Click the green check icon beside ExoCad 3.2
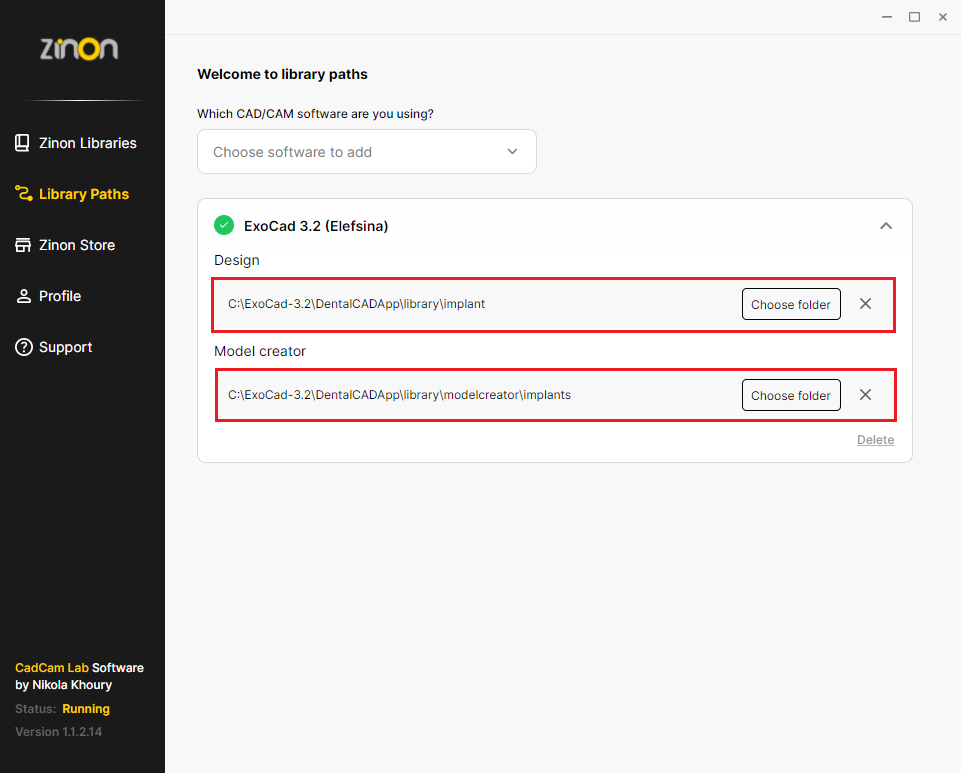 tap(224, 225)
